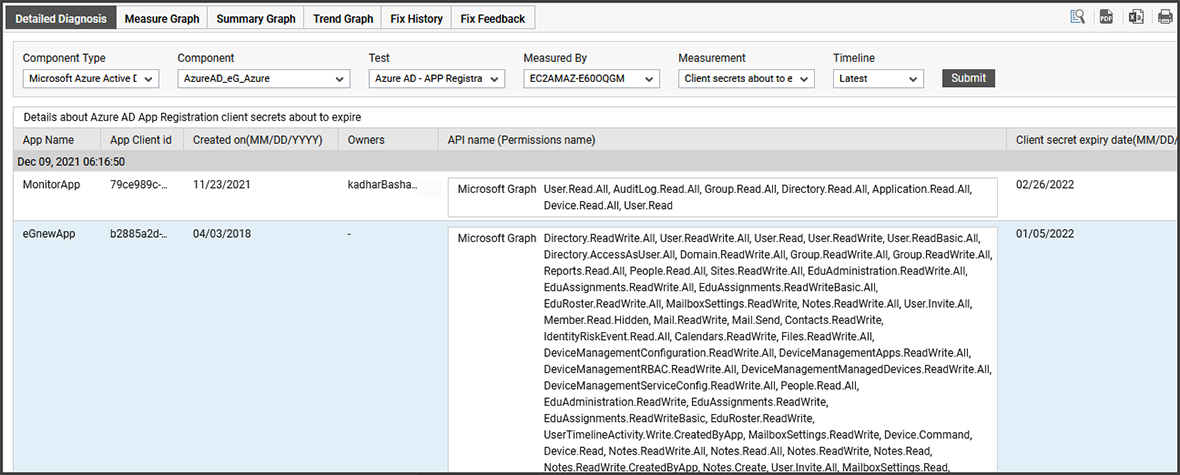The height and width of the screenshot is (475, 1180).
Task: Click owner kadharBasha...
Action: tap(383, 184)
